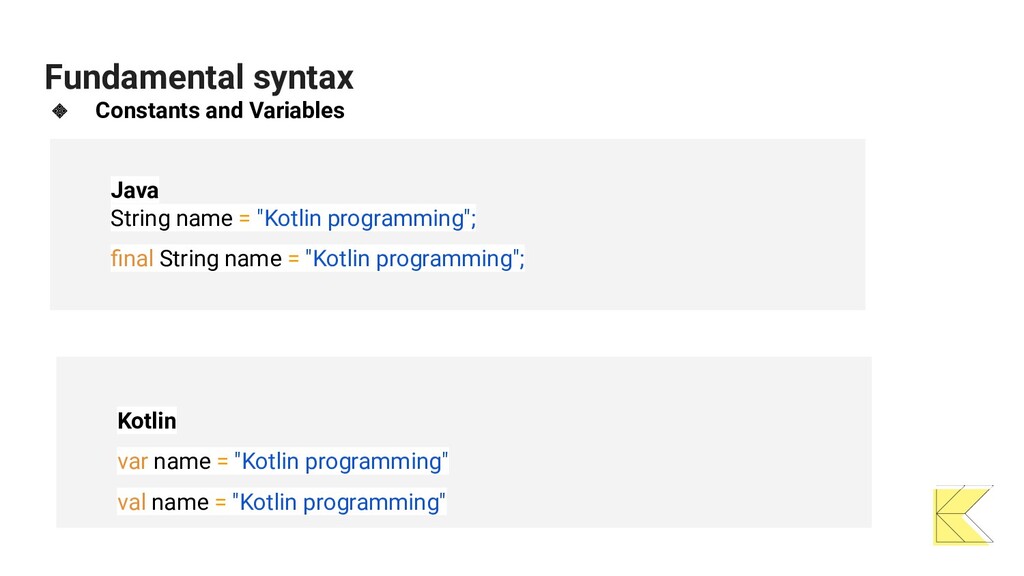This screenshot has width=1024, height=576.
Task: Click the Kotlin logo icon
Action: (x=963, y=515)
